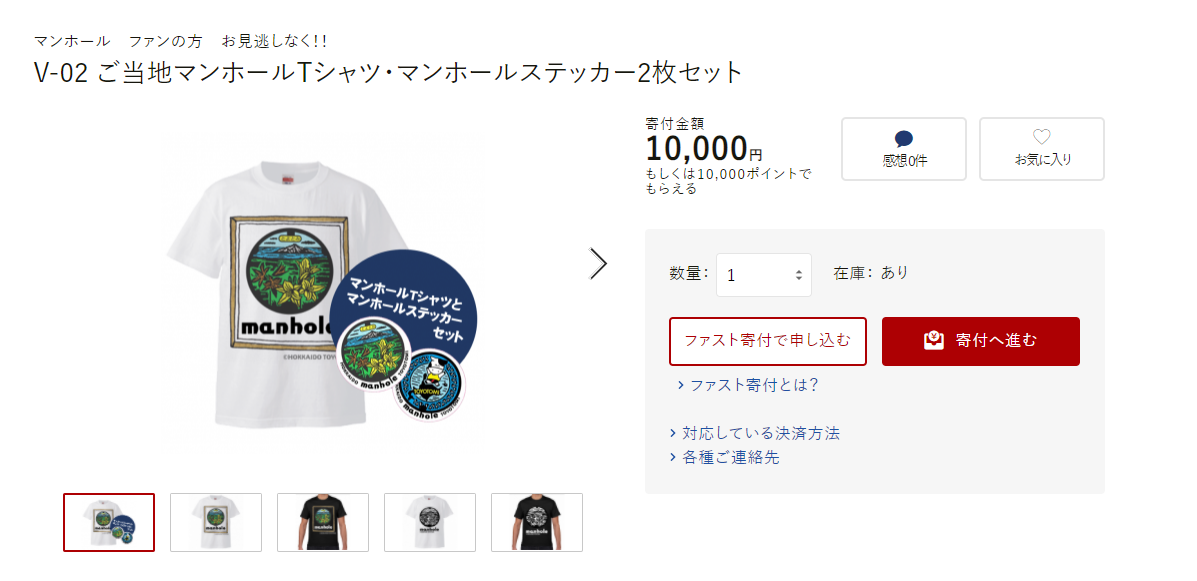This screenshot has height=581, width=1197.
Task: Open the 感想0件 reviews box
Action: 904,149
